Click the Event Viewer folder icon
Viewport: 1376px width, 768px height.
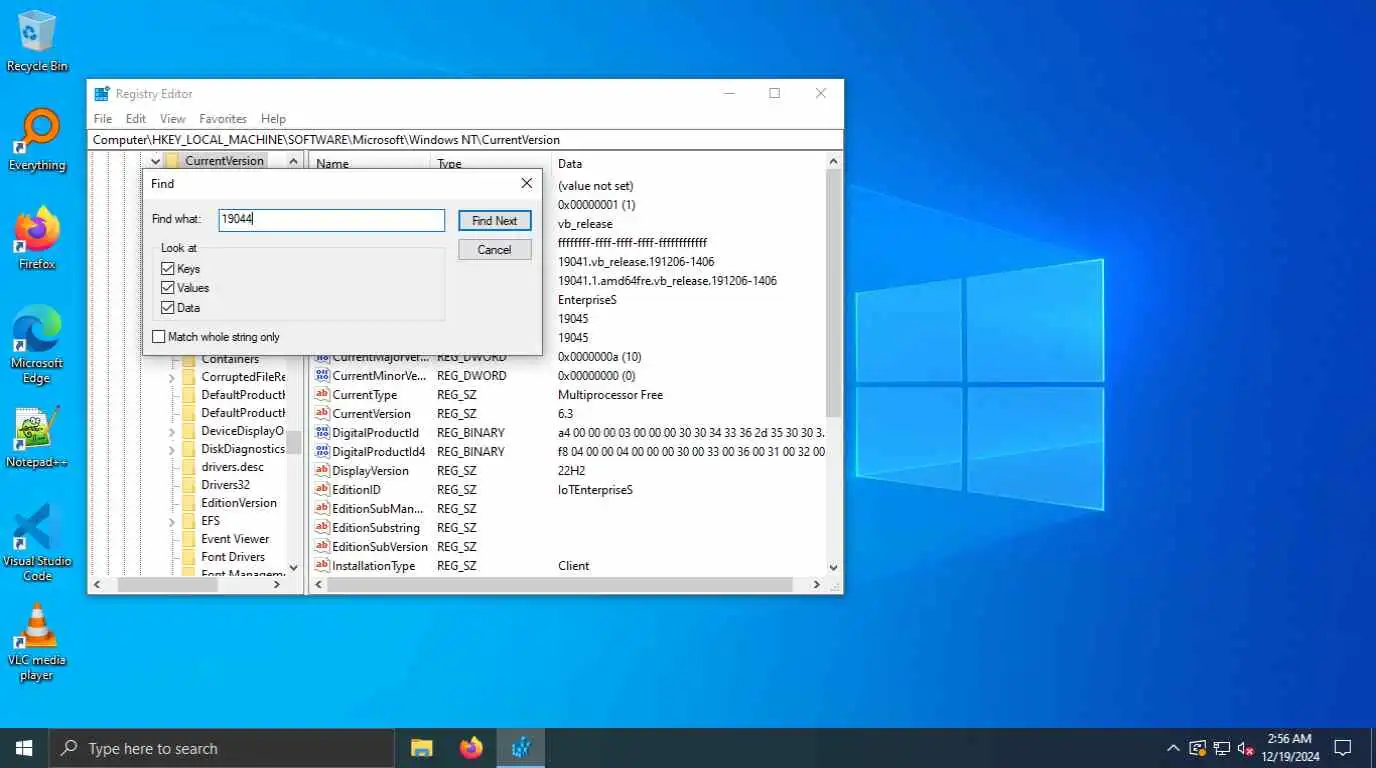[189, 539]
